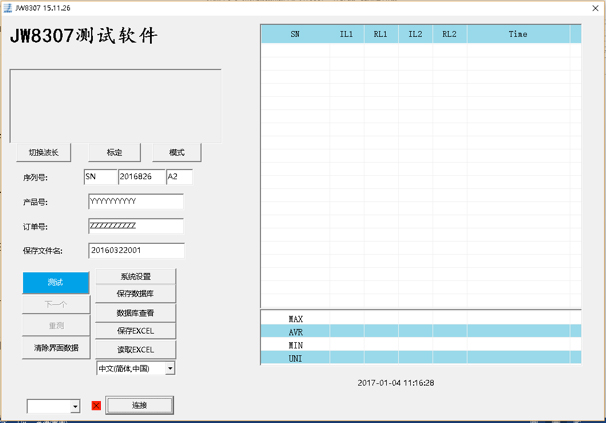Viewport: 606px width, 423px height.
Task: Open 数据库查看 database viewer
Action: pyautogui.click(x=136, y=313)
